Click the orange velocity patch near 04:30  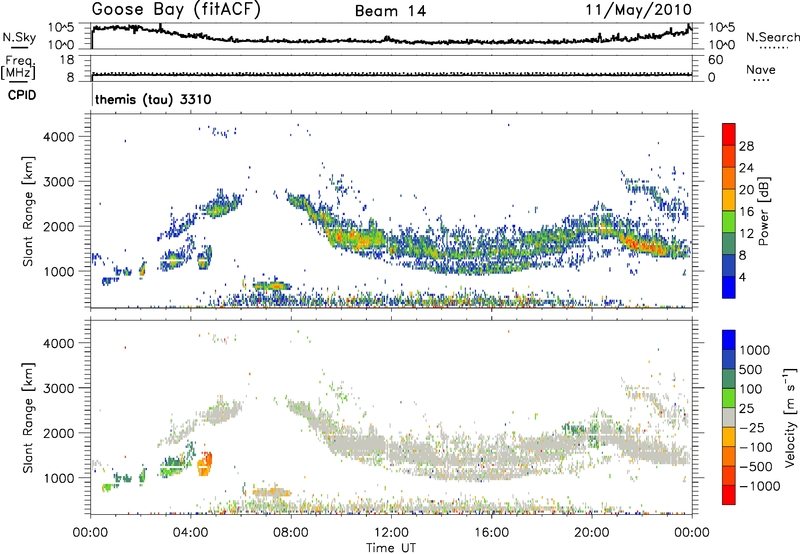[x=205, y=464]
